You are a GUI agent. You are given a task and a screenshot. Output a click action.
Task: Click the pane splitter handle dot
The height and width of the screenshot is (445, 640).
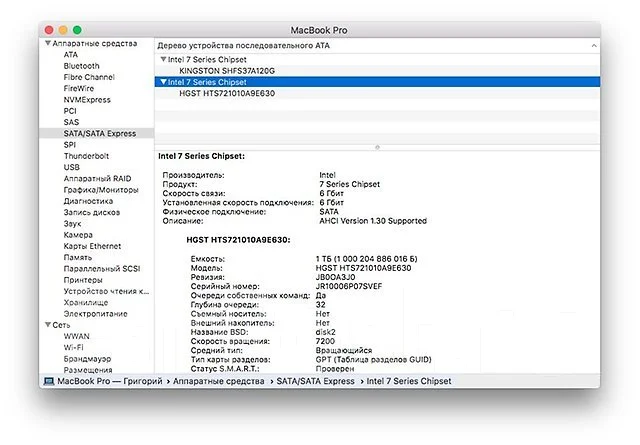pyautogui.click(x=377, y=147)
